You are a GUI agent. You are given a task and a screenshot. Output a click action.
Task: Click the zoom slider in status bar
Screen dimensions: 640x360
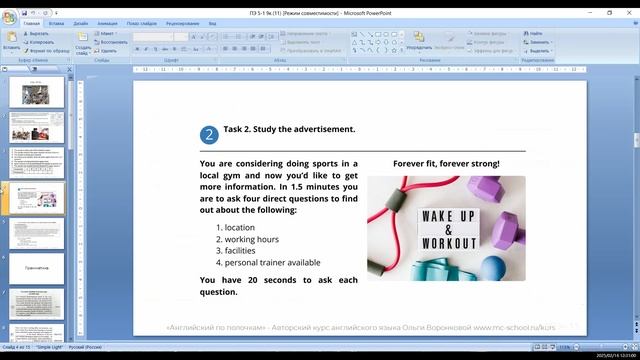[x=601, y=347]
